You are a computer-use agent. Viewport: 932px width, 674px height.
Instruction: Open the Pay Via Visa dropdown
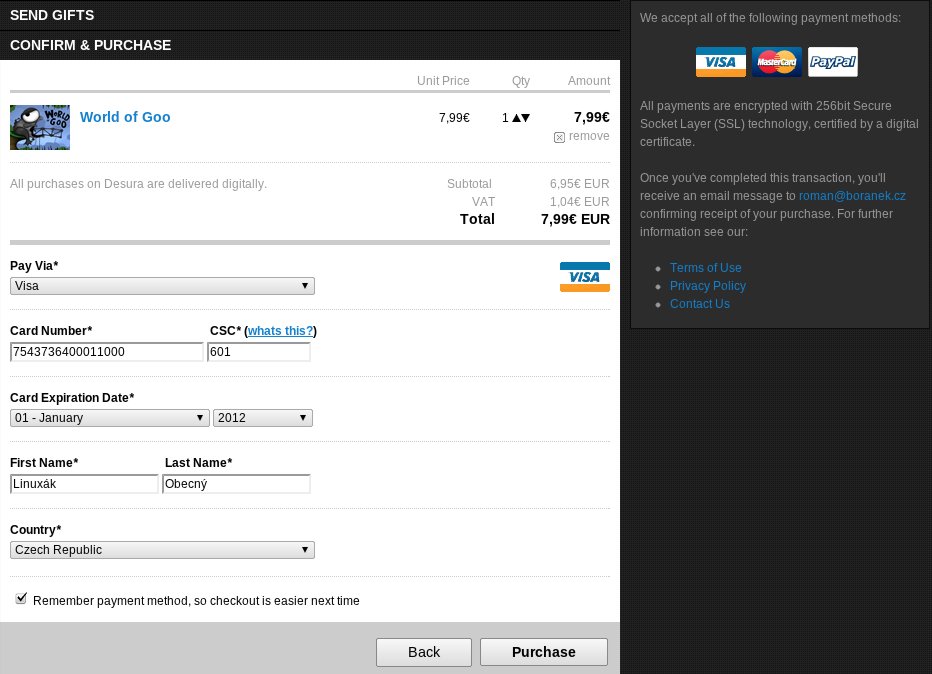point(162,286)
